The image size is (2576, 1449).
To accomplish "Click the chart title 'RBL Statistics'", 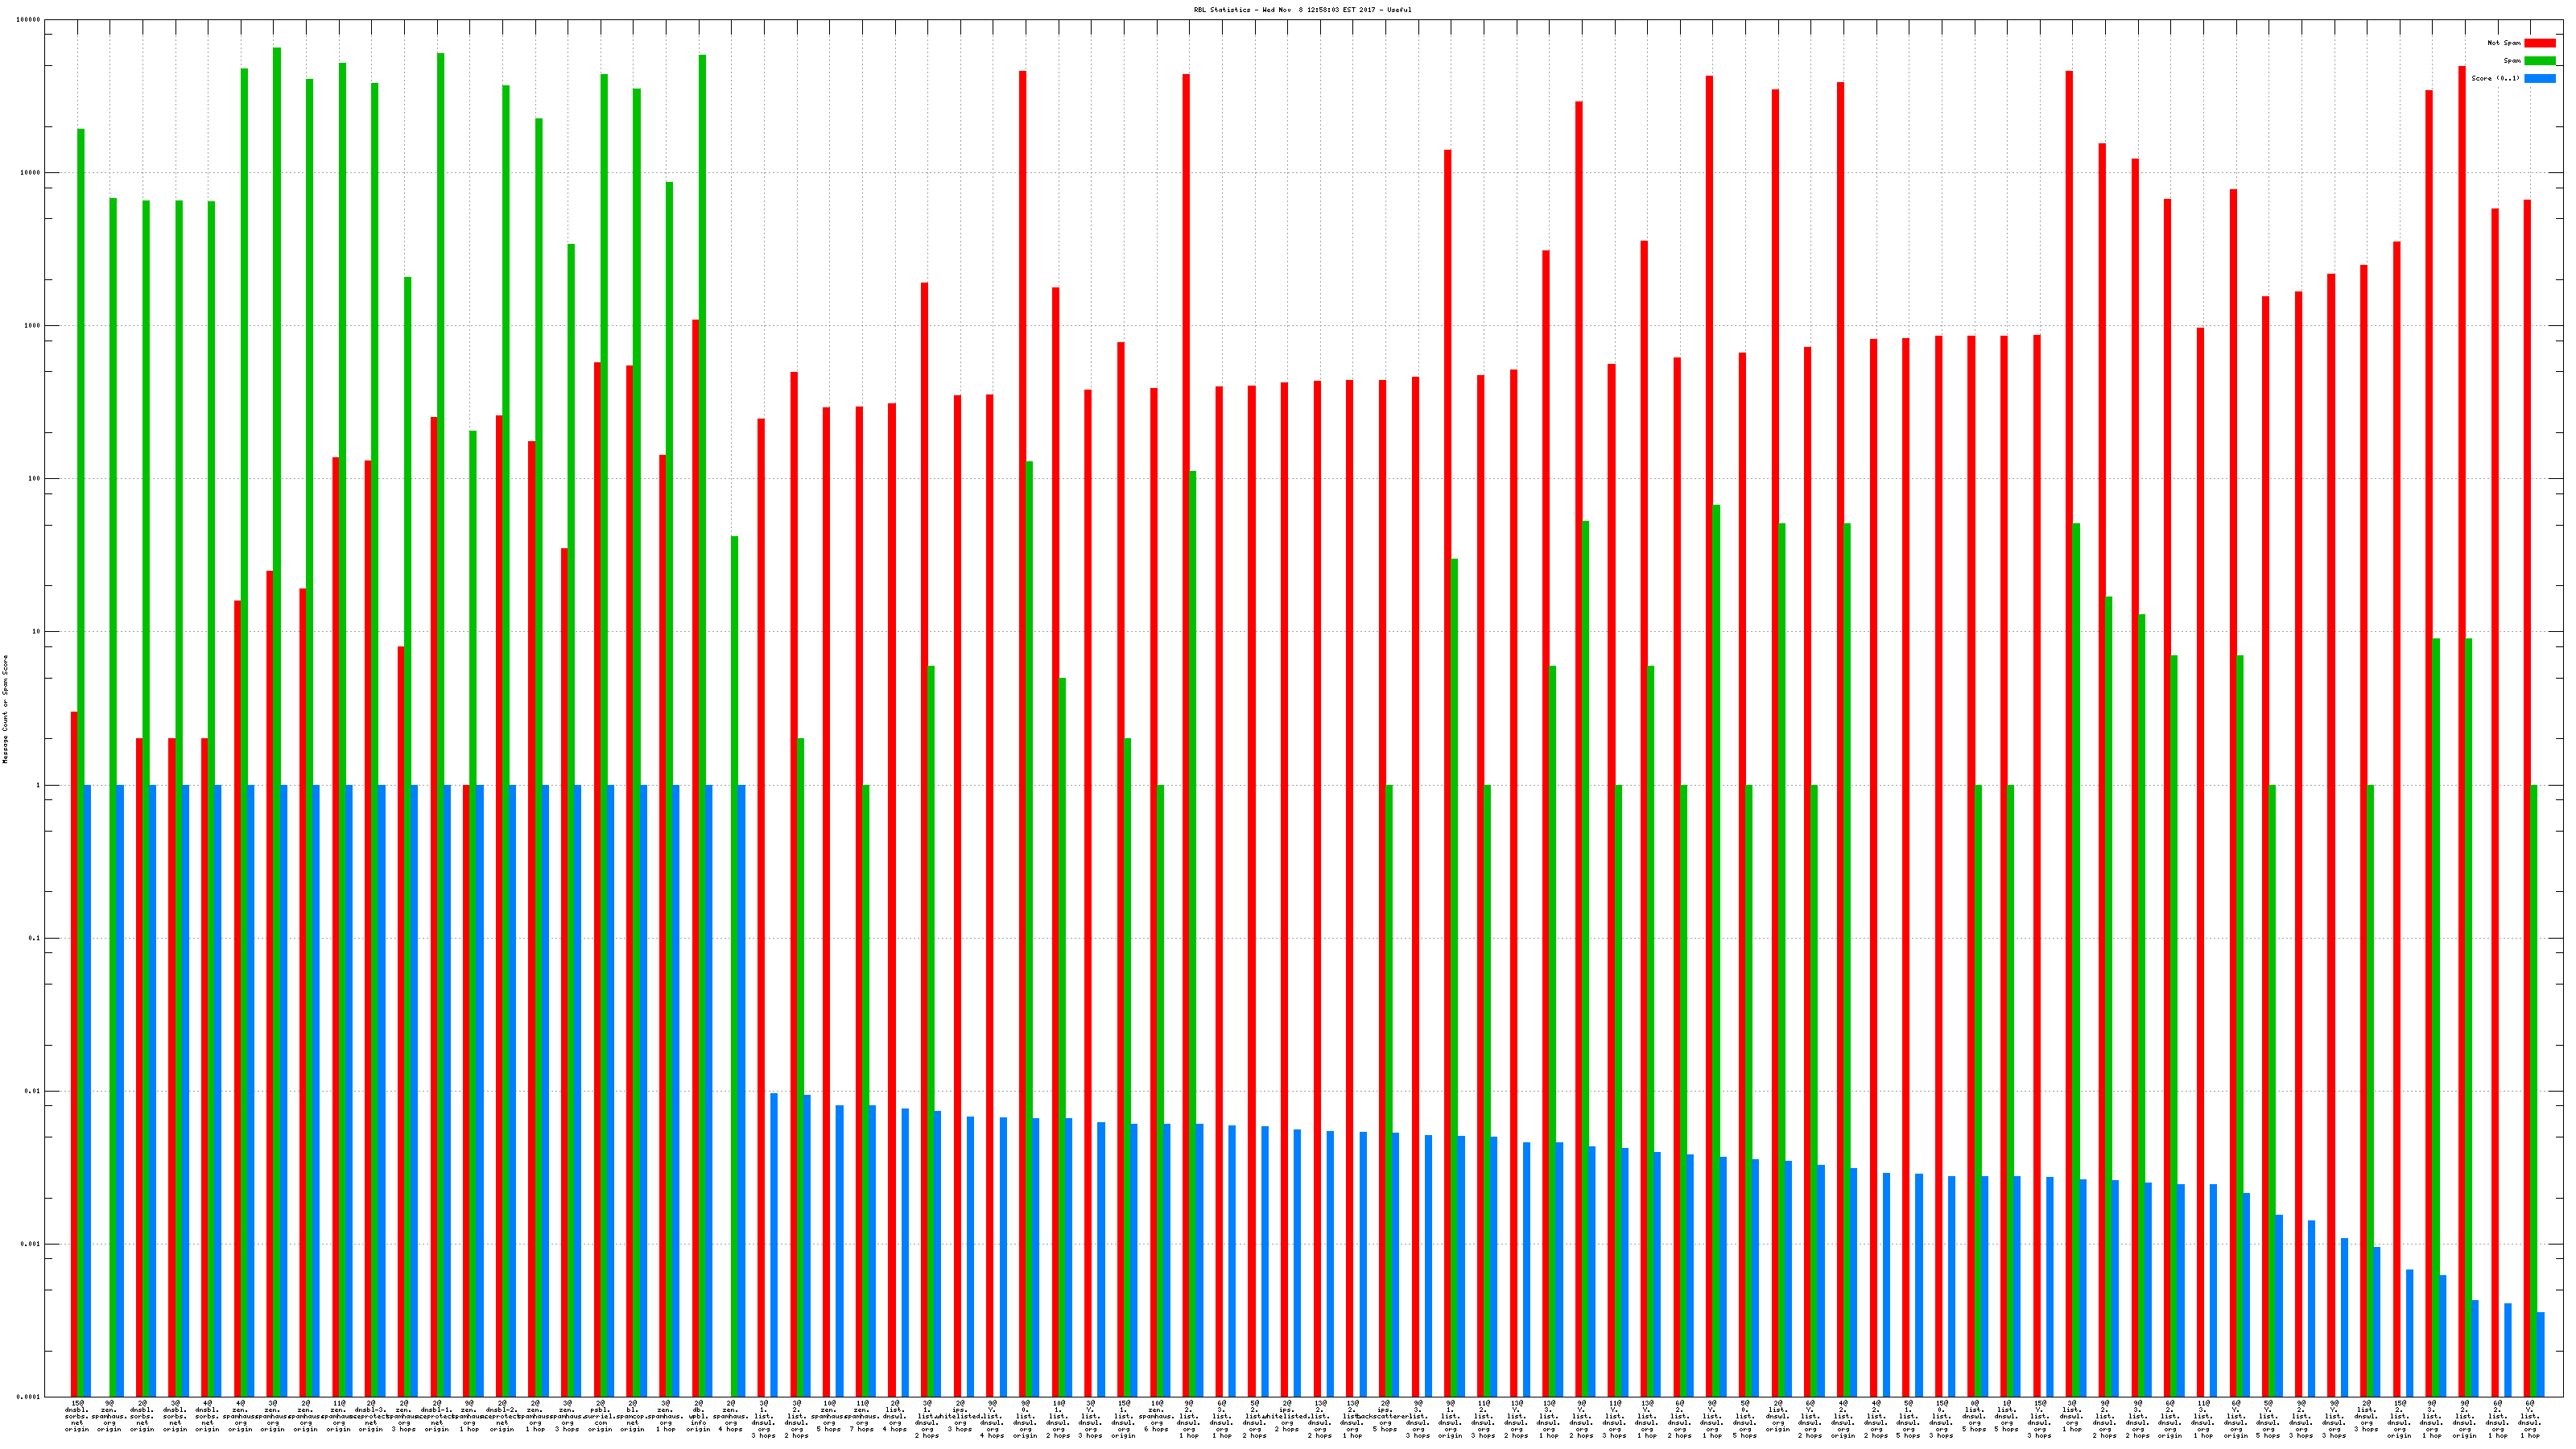I will coord(1302,10).
